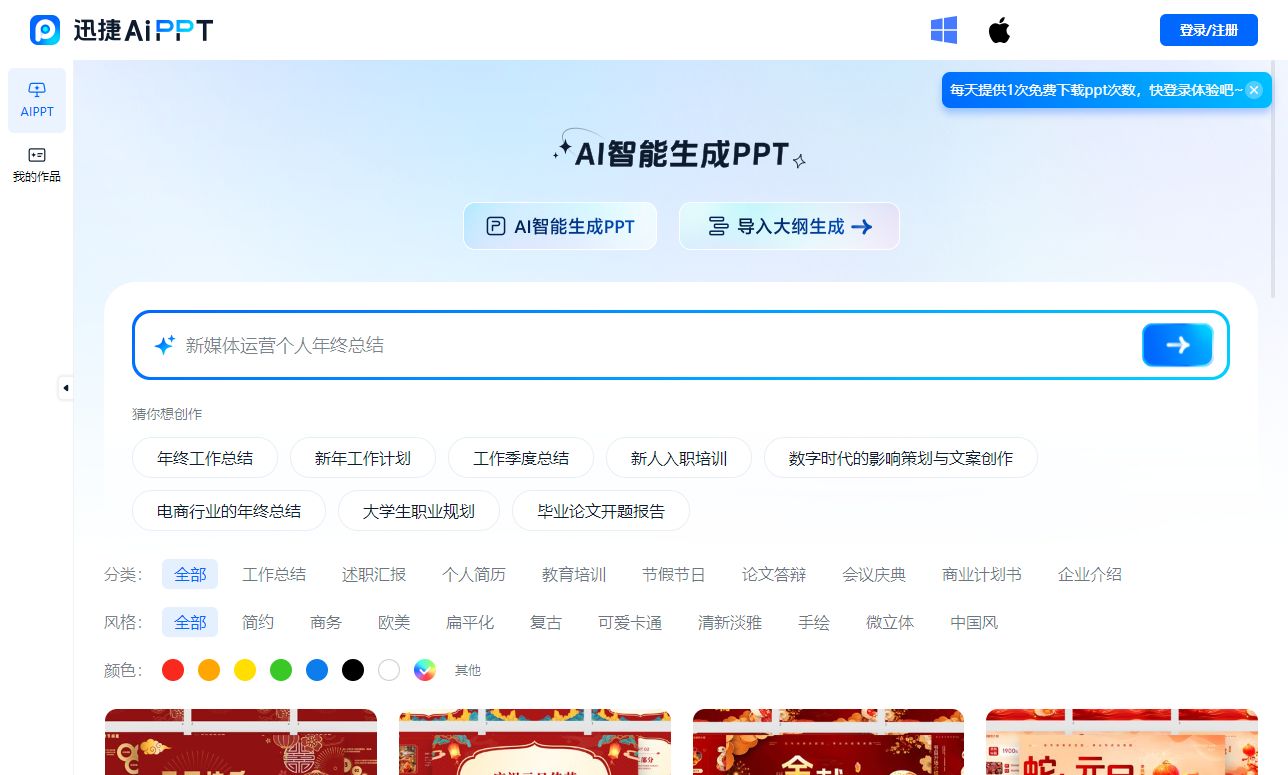Select the AI智能生成PPT tab
The image size is (1288, 775).
pyautogui.click(x=560, y=226)
